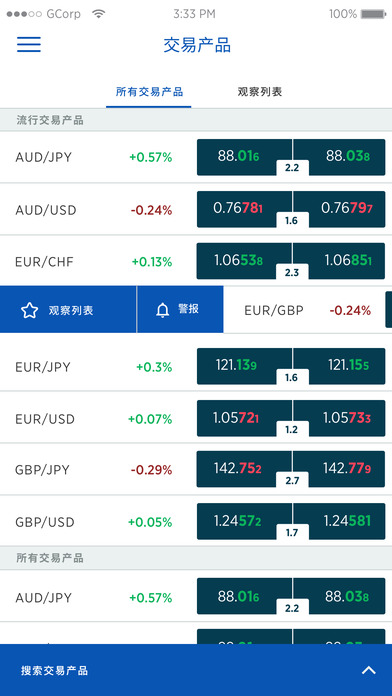The image size is (392, 696).
Task: Open 搜索交易产品 search bar
Action: coord(196,670)
